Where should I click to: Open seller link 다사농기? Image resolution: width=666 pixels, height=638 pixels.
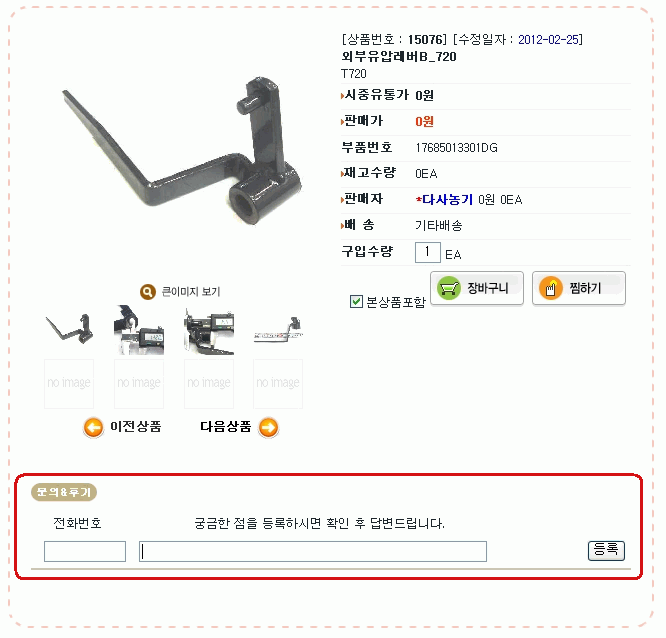[447, 200]
